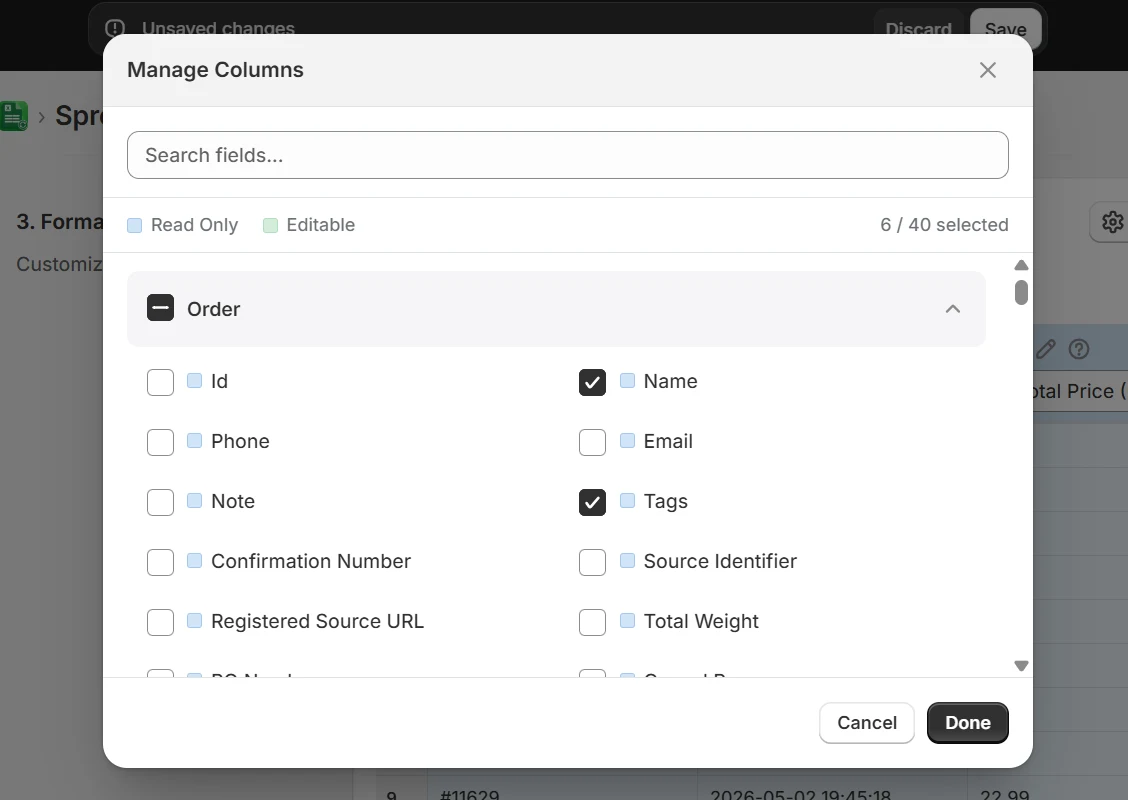1128x800 pixels.
Task: Check the Phone field checkbox
Action: pos(160,442)
